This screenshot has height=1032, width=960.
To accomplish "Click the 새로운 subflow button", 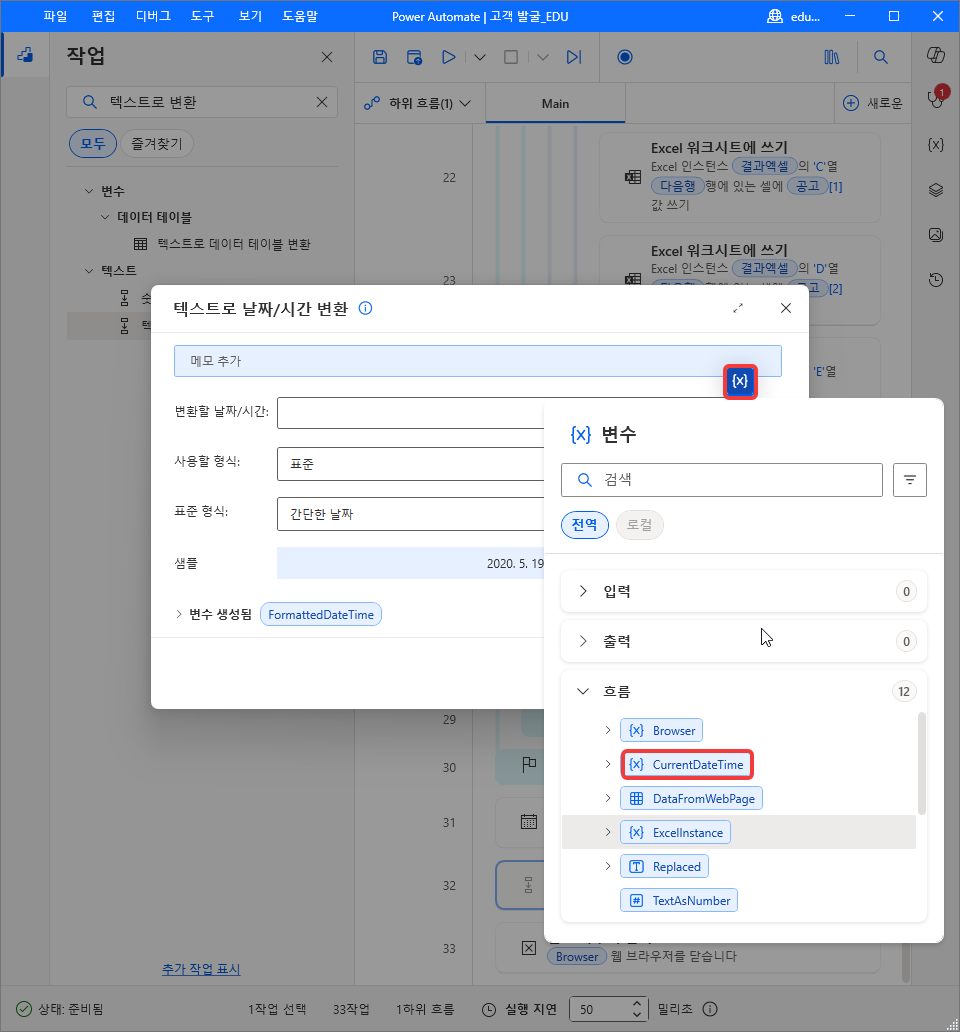I will 873,103.
